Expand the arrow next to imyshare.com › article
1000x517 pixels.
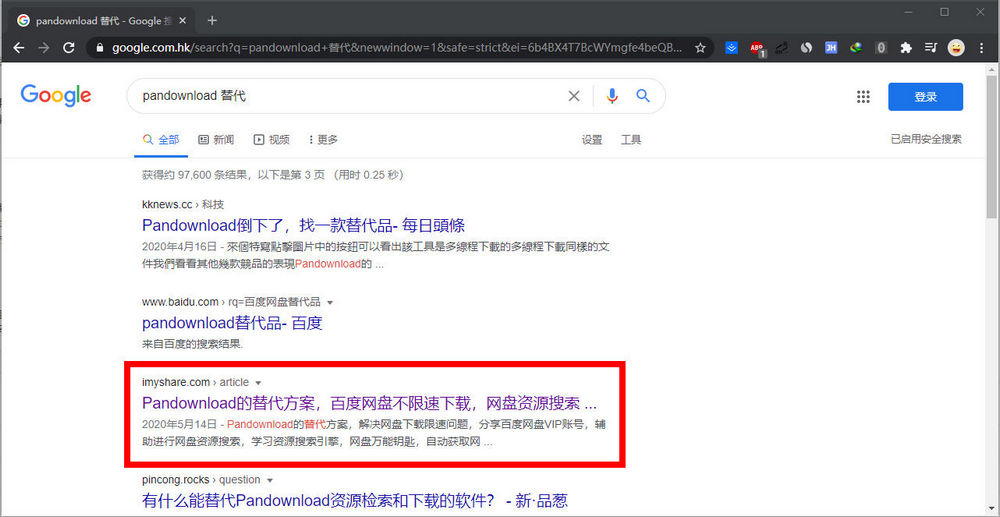tap(258, 383)
